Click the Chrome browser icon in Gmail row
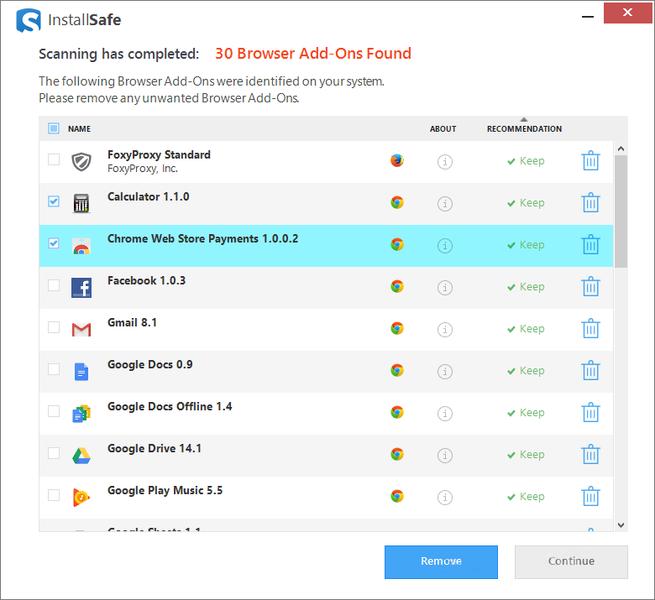 click(x=397, y=328)
